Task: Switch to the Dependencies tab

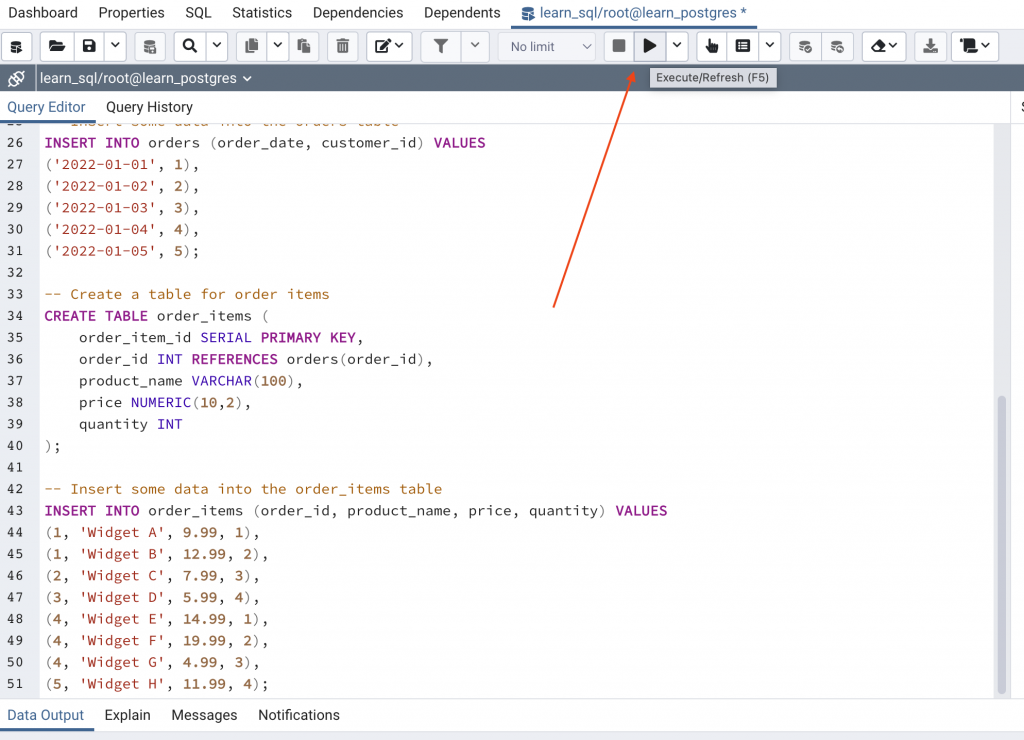Action: click(x=358, y=13)
